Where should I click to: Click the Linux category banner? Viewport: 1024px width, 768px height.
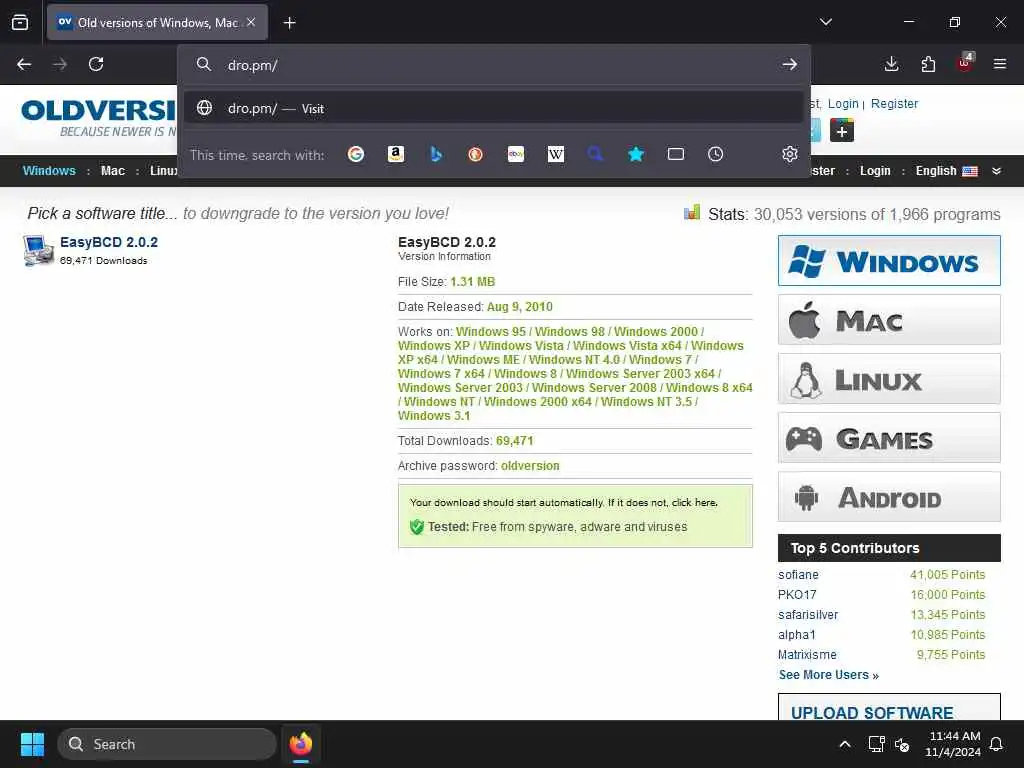tap(889, 379)
